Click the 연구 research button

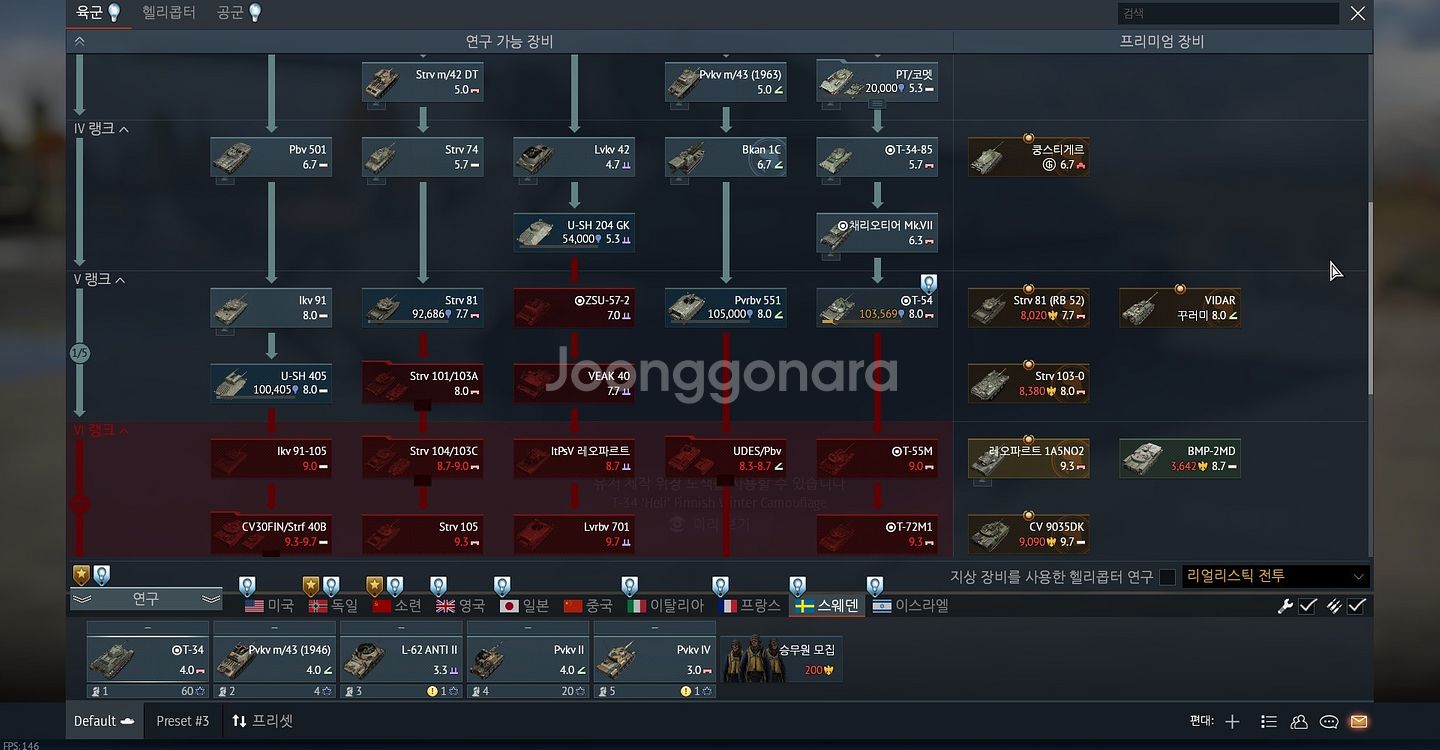(x=146, y=599)
